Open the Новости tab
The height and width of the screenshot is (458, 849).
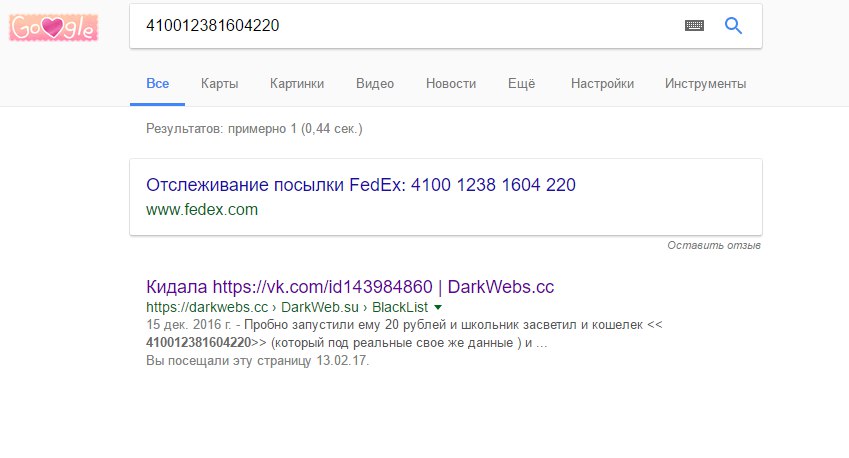click(450, 83)
